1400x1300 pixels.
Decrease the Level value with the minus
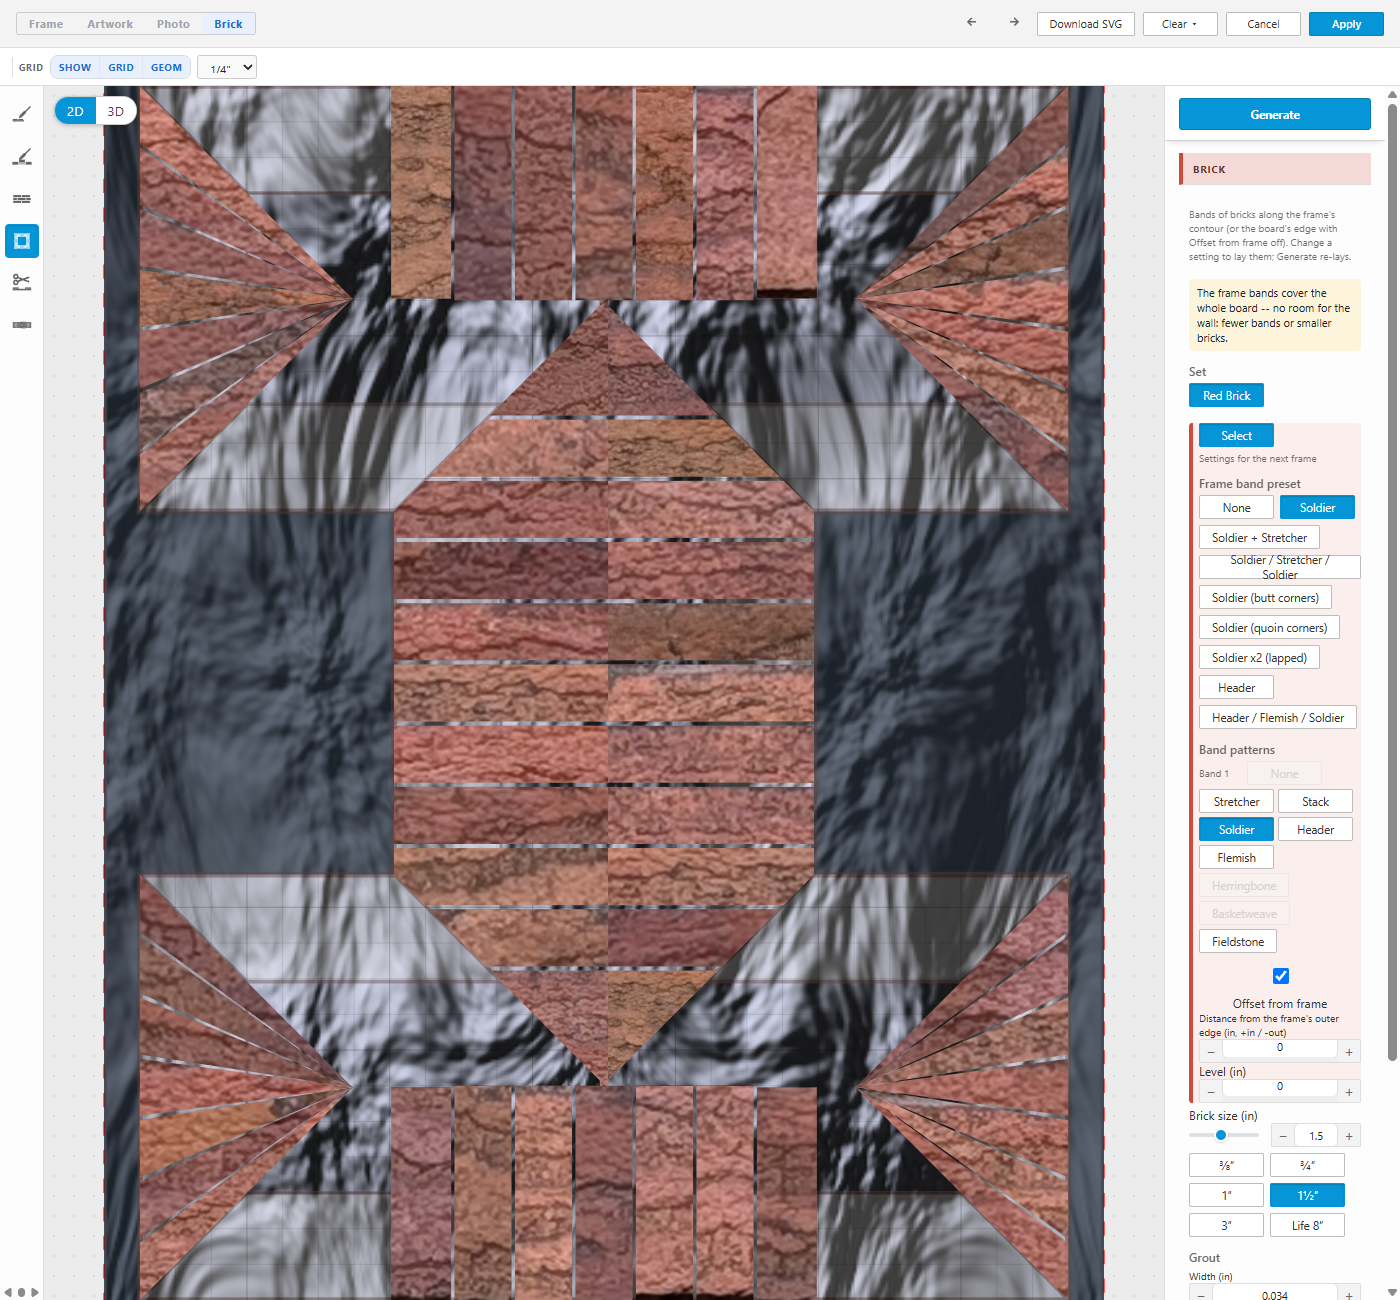[1211, 1091]
